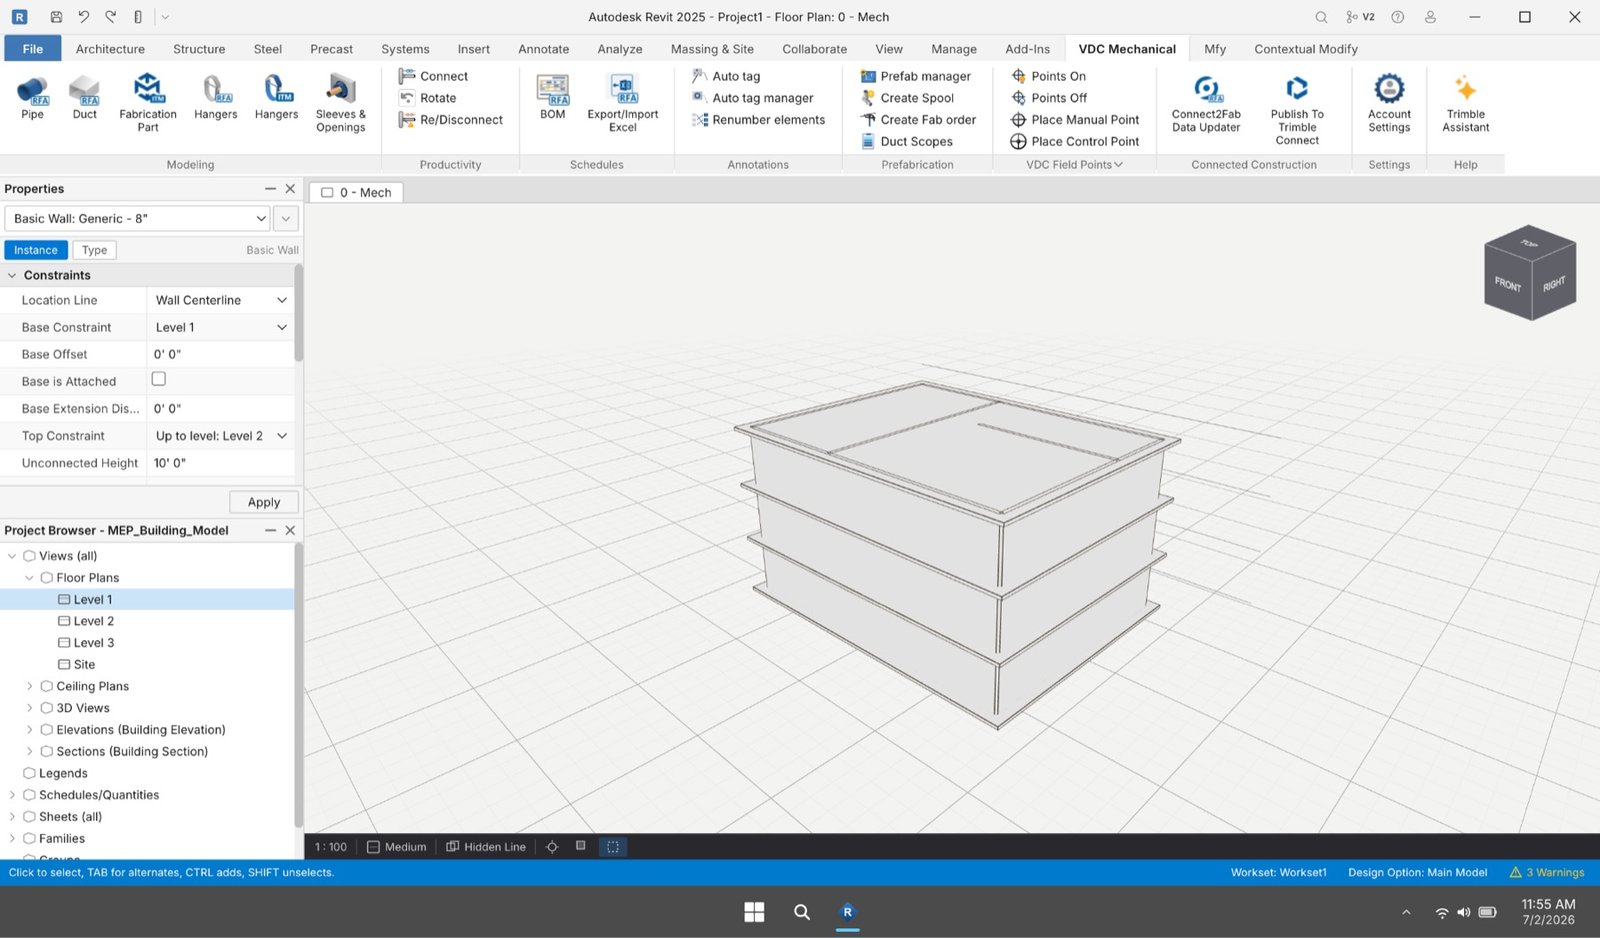Viewport: 1600px width, 938px height.
Task: Select the Pipe tool in Modeling
Action: point(32,98)
